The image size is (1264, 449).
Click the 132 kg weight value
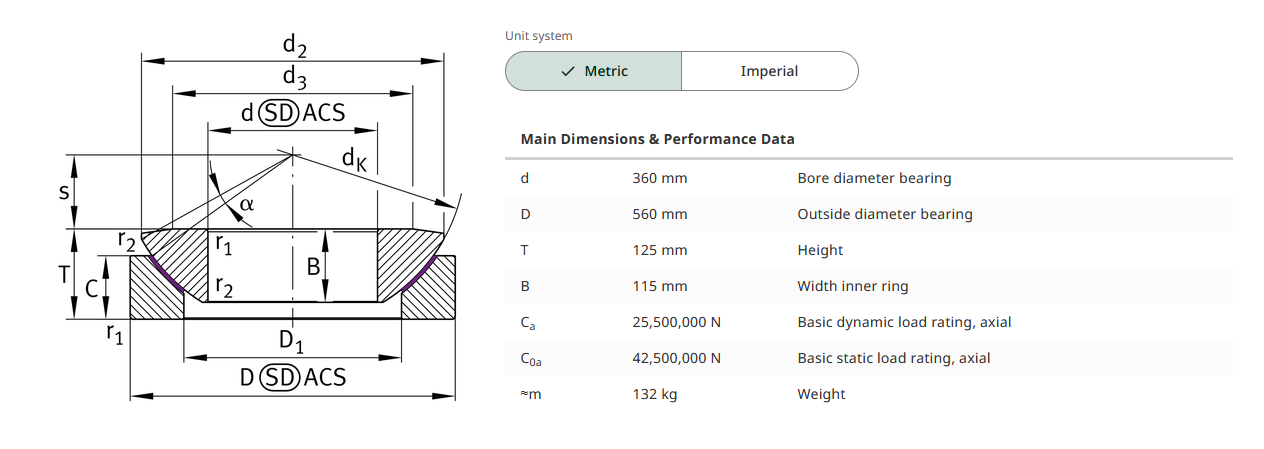pos(655,394)
